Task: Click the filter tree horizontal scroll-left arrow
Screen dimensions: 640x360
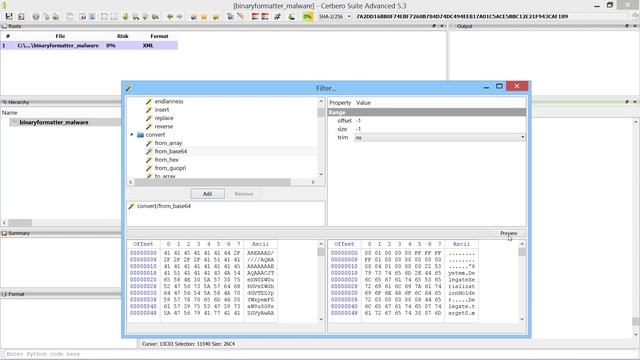Action: (x=131, y=182)
